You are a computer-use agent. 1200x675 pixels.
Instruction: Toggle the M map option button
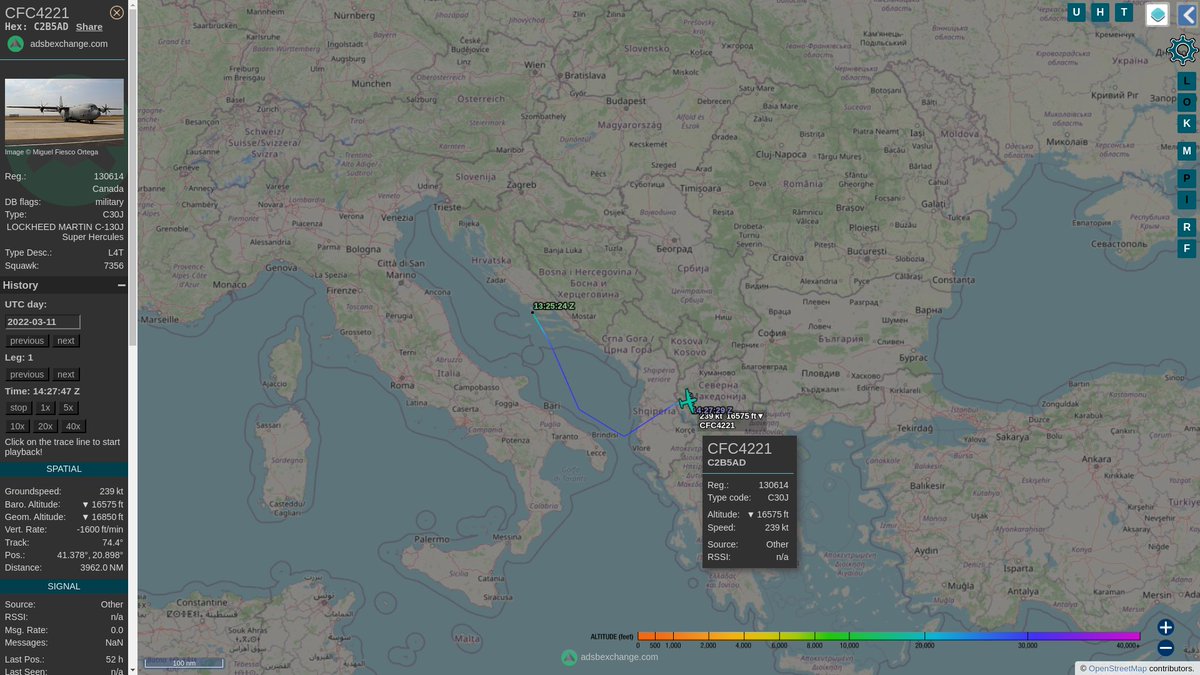[1187, 151]
